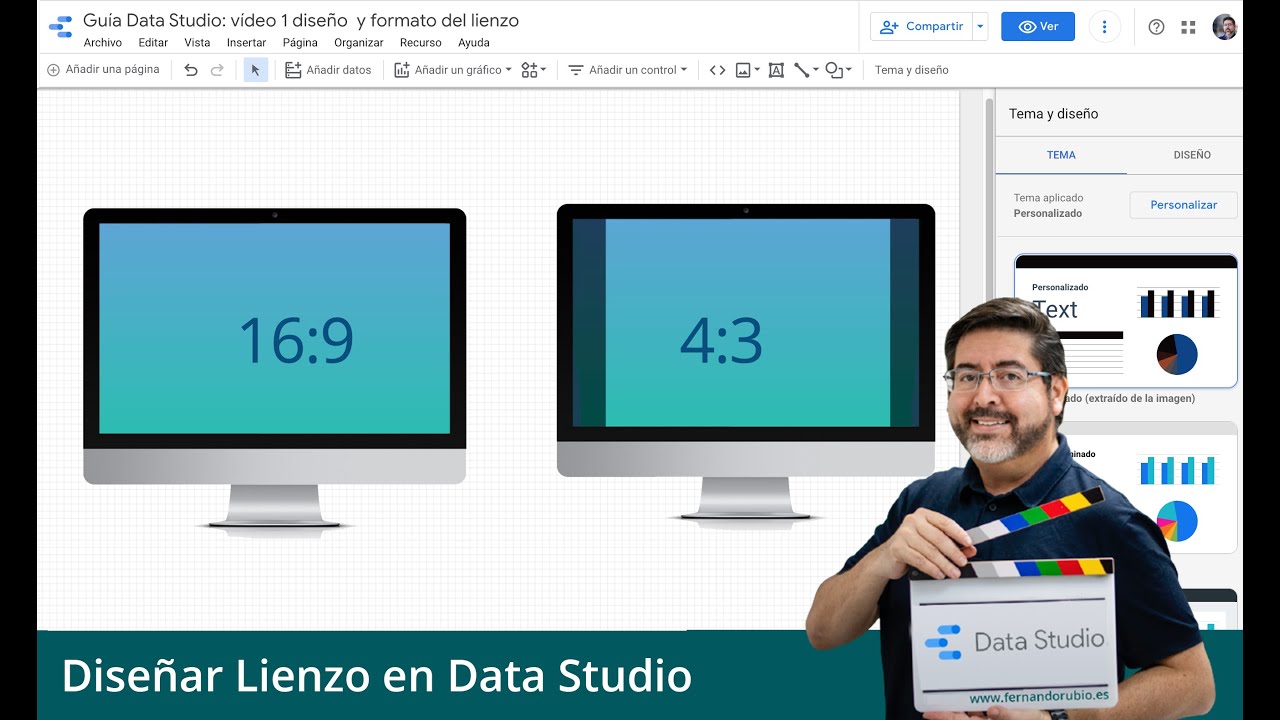Switch to the TEMA tab
Viewport: 1280px width, 720px height.
tap(1061, 155)
